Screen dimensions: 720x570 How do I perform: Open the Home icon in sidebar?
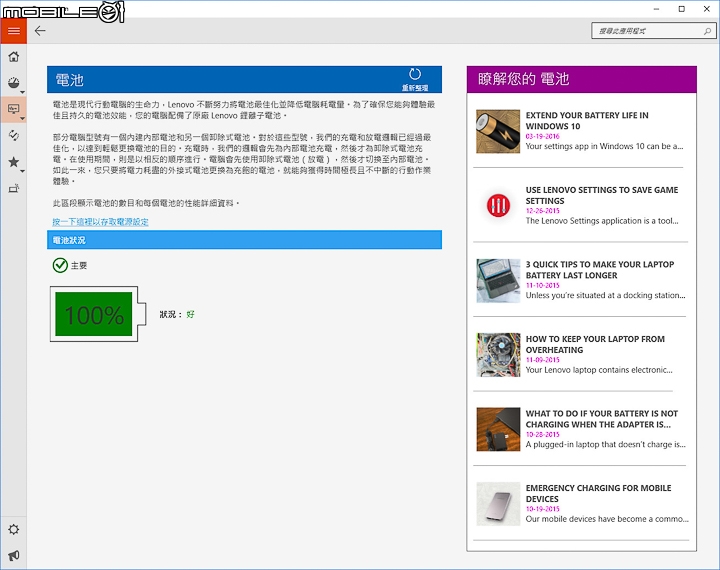pos(14,56)
